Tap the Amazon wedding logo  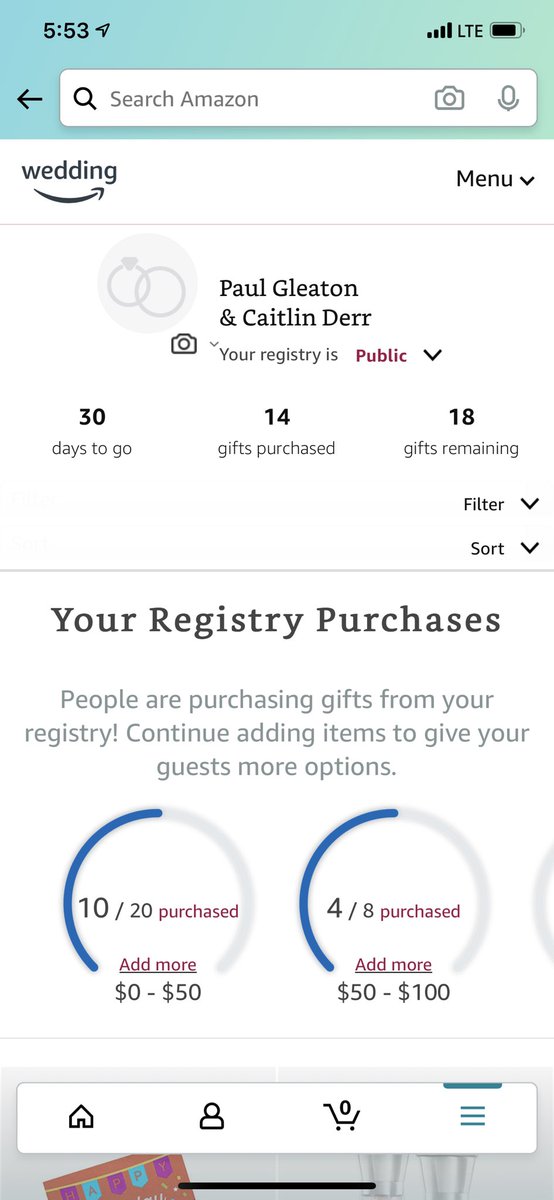tap(69, 180)
